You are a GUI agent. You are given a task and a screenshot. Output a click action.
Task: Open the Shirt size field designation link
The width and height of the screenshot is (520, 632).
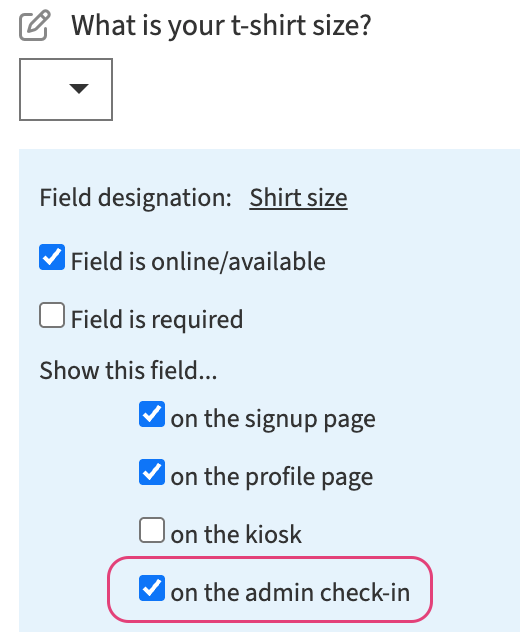[298, 198]
